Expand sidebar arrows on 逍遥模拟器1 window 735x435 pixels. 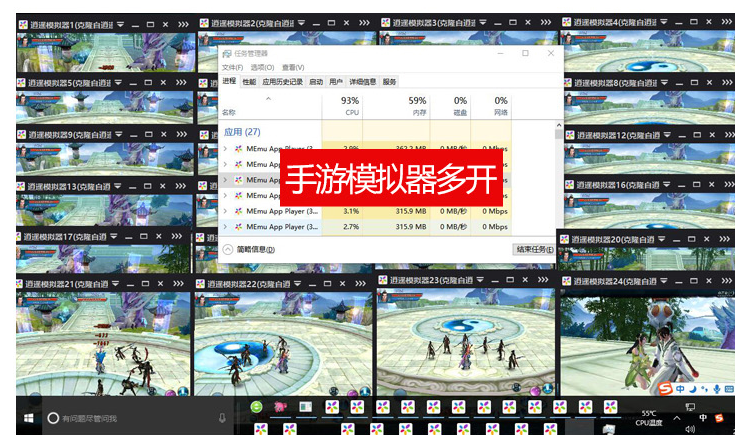coord(183,24)
